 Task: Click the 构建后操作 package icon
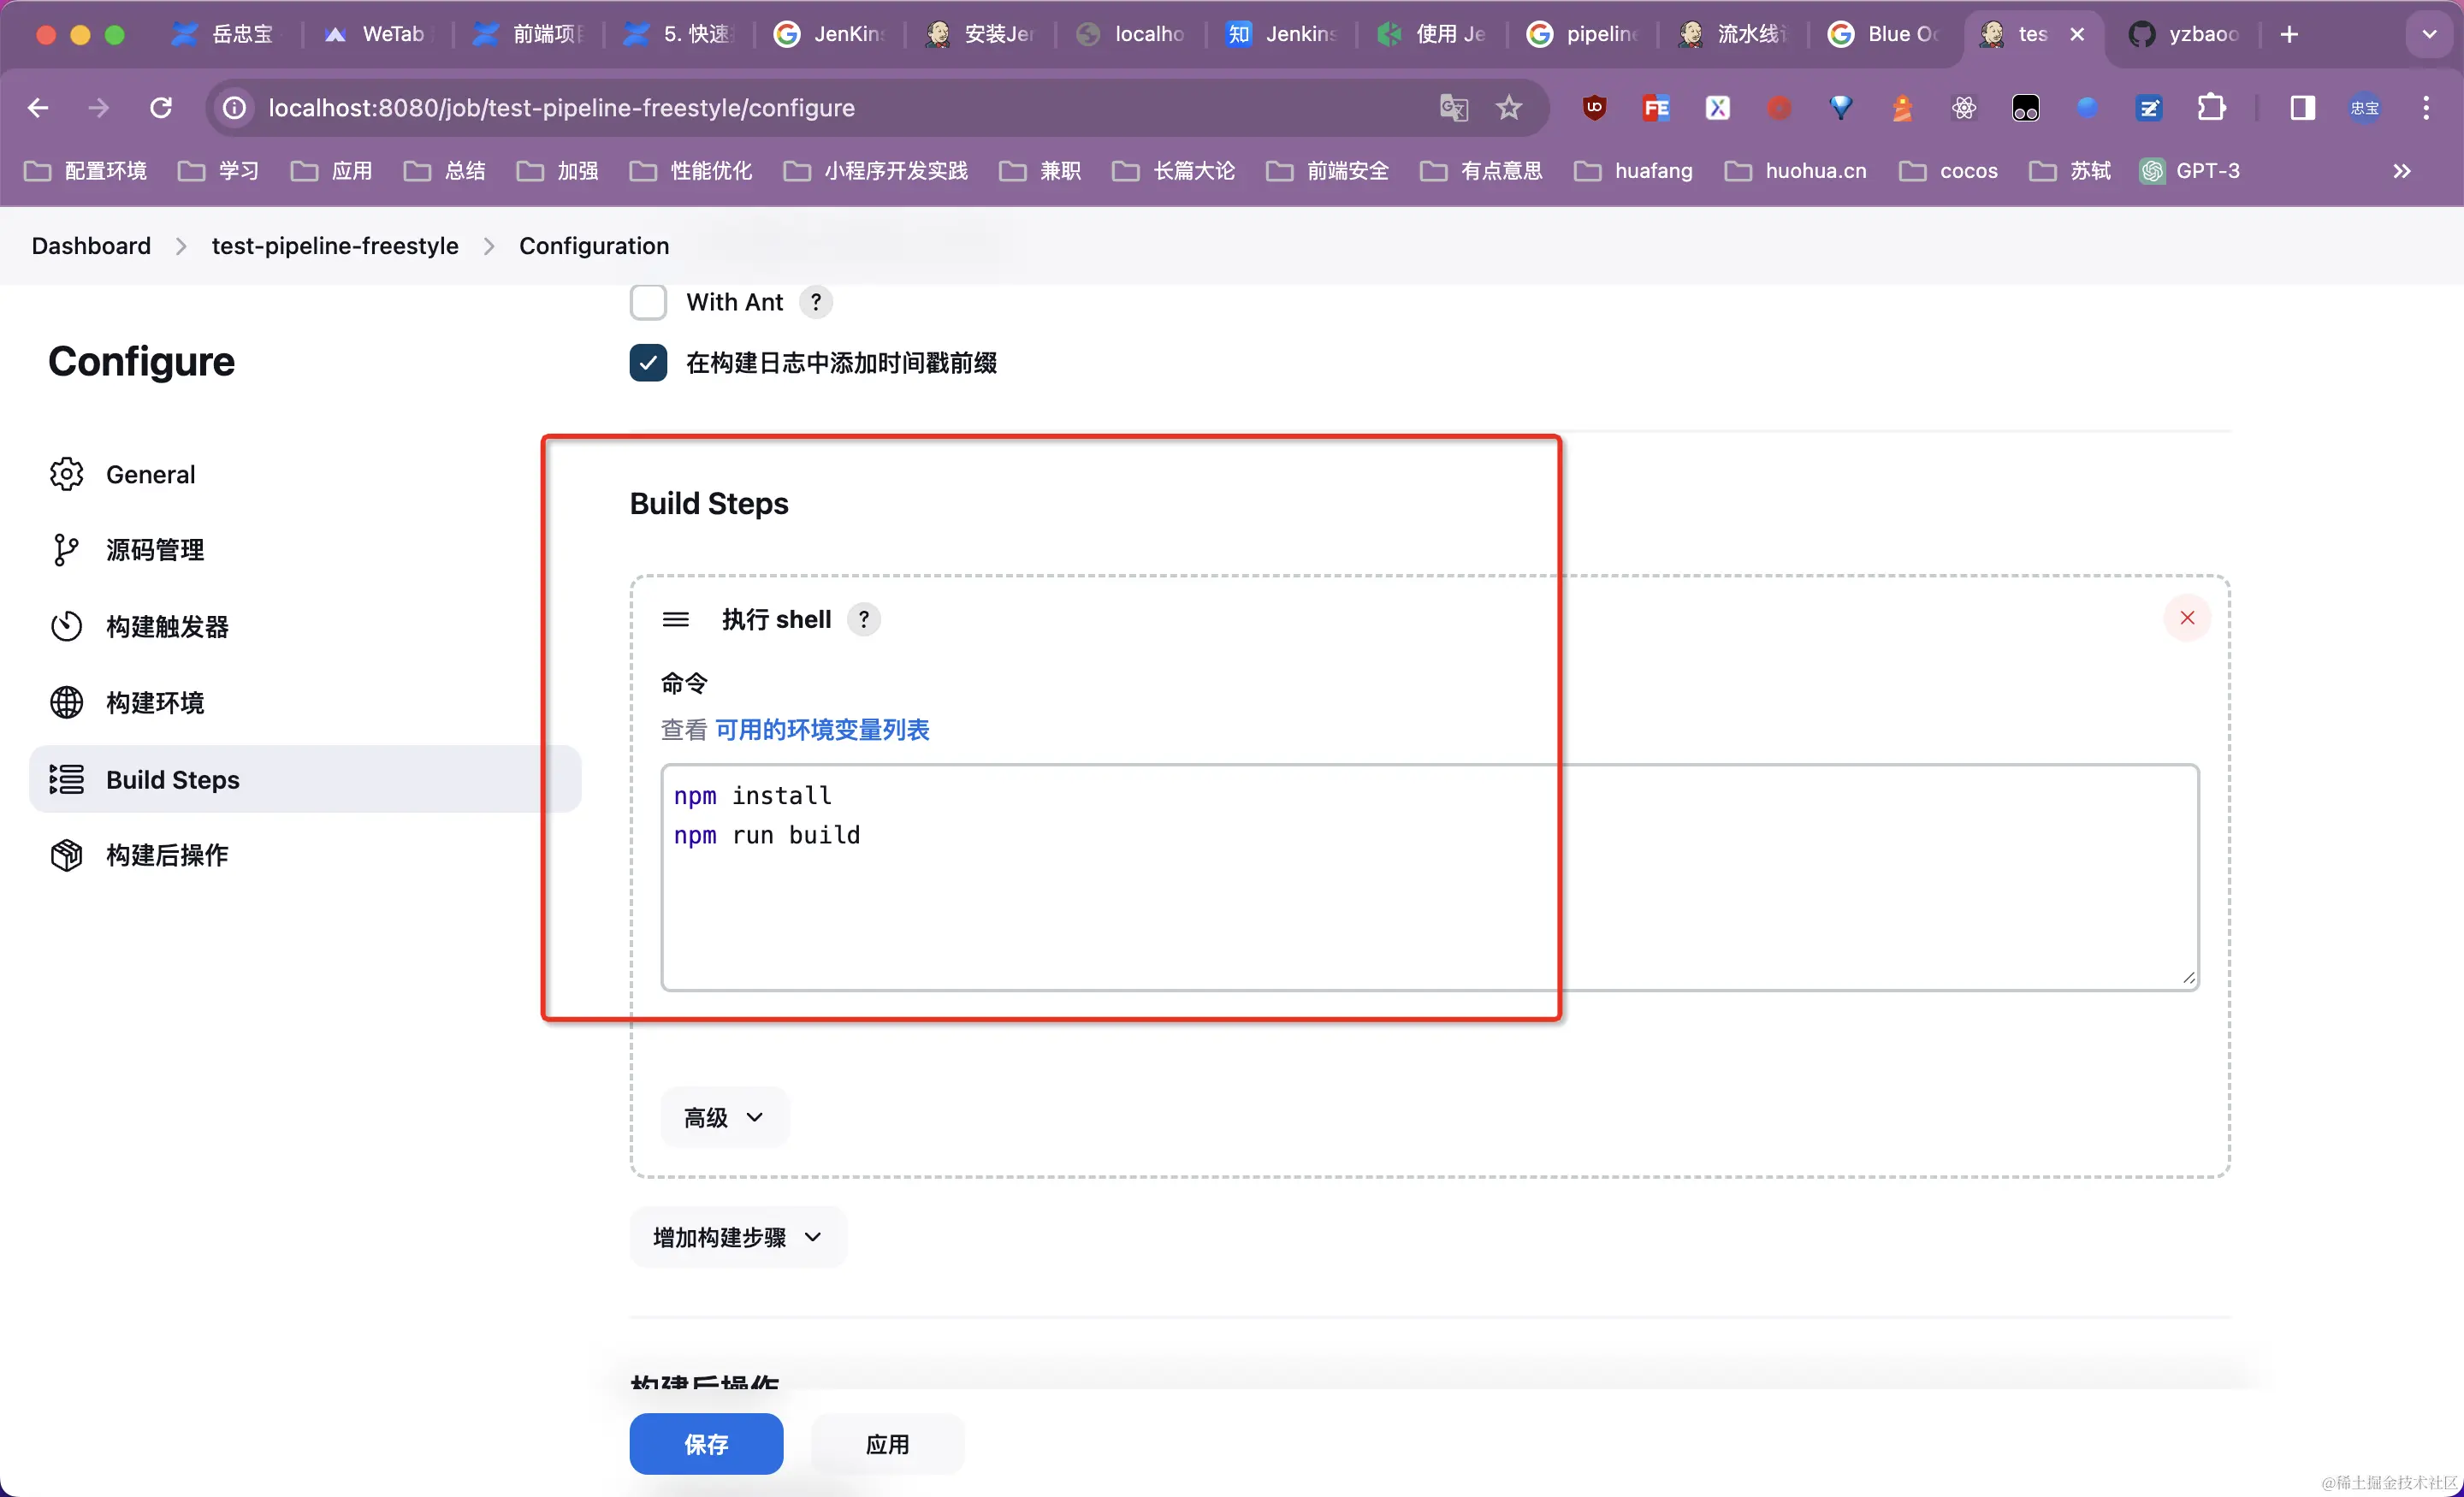tap(66, 855)
